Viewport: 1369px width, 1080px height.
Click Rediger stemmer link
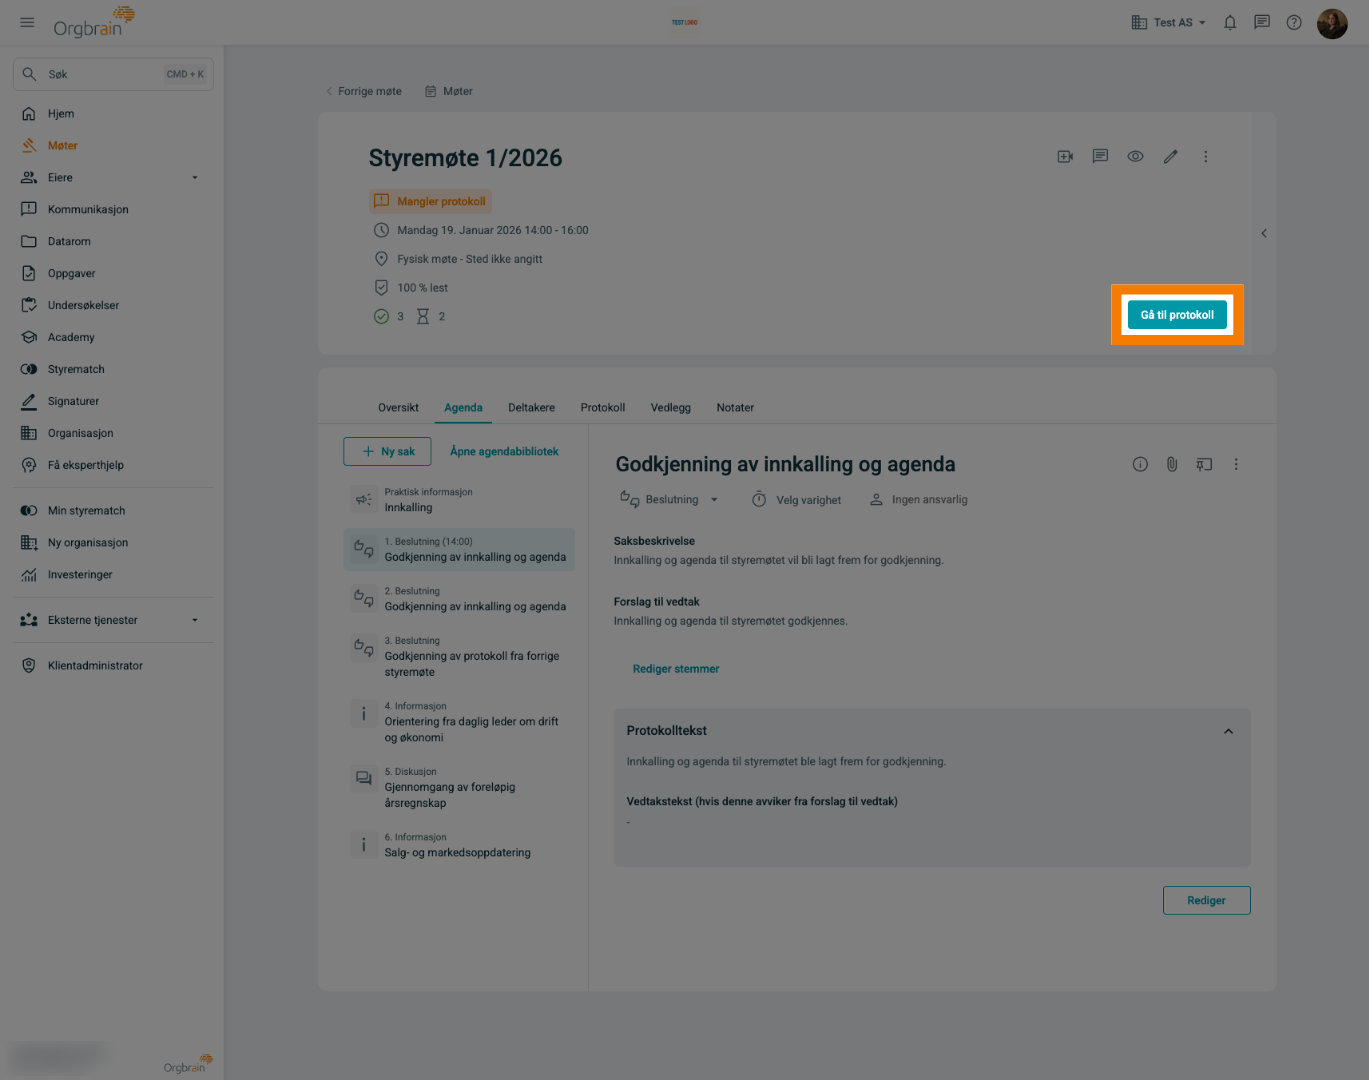pos(676,669)
